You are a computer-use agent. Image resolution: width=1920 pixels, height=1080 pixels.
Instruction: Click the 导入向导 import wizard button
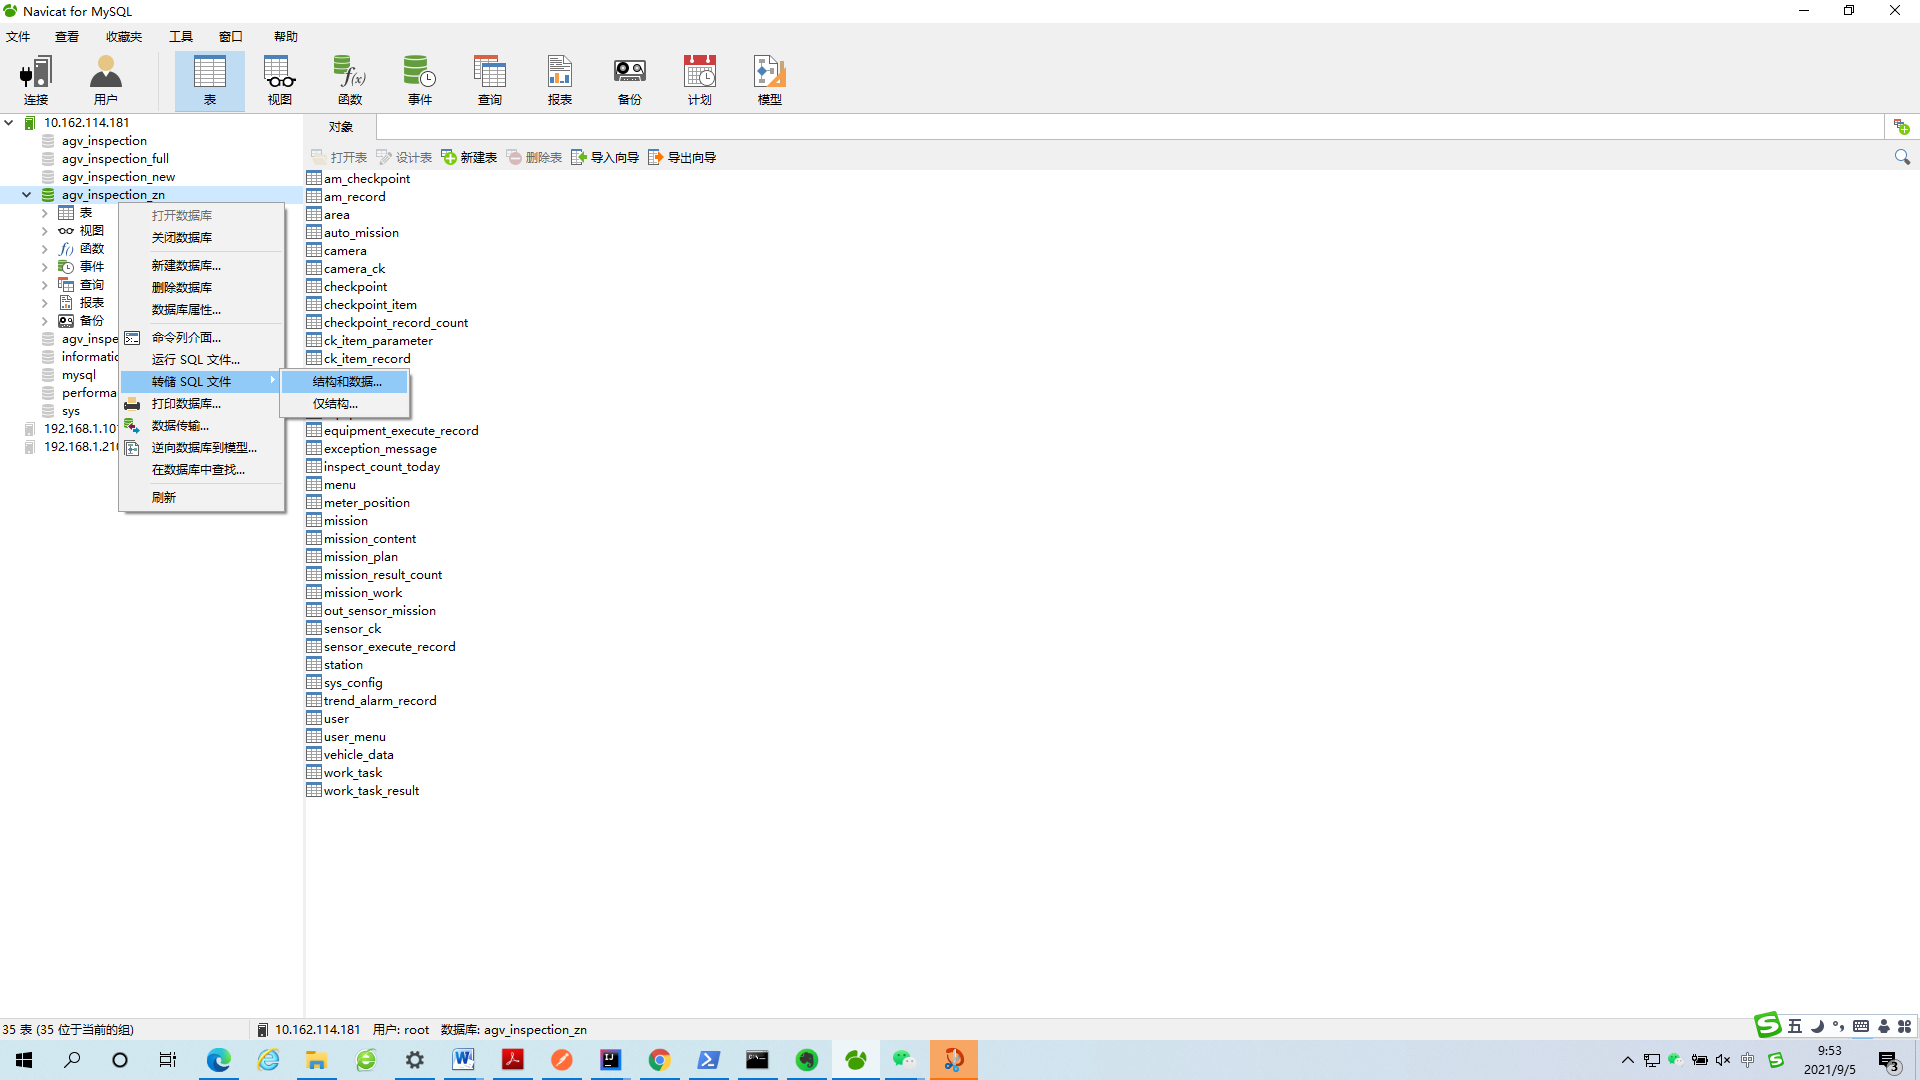[605, 157]
